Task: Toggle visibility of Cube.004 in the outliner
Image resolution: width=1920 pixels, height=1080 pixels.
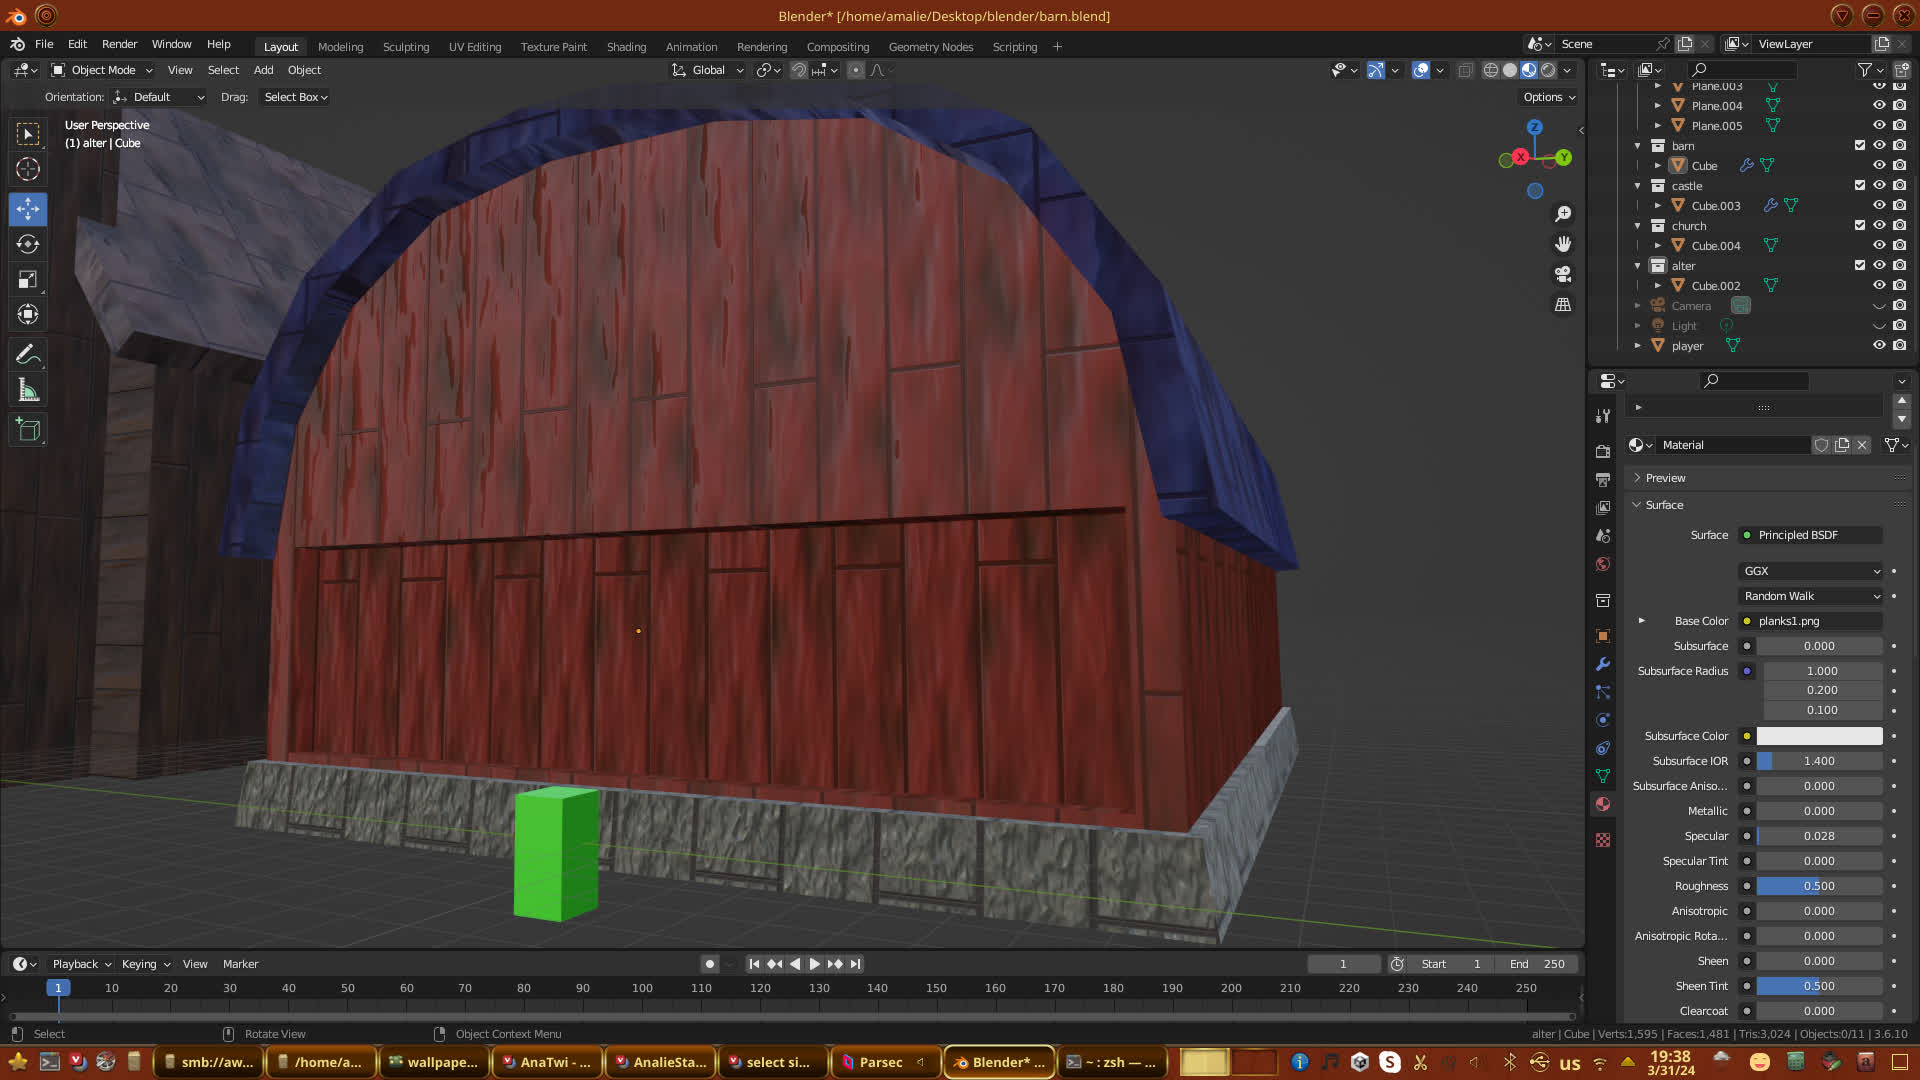Action: [x=1879, y=245]
